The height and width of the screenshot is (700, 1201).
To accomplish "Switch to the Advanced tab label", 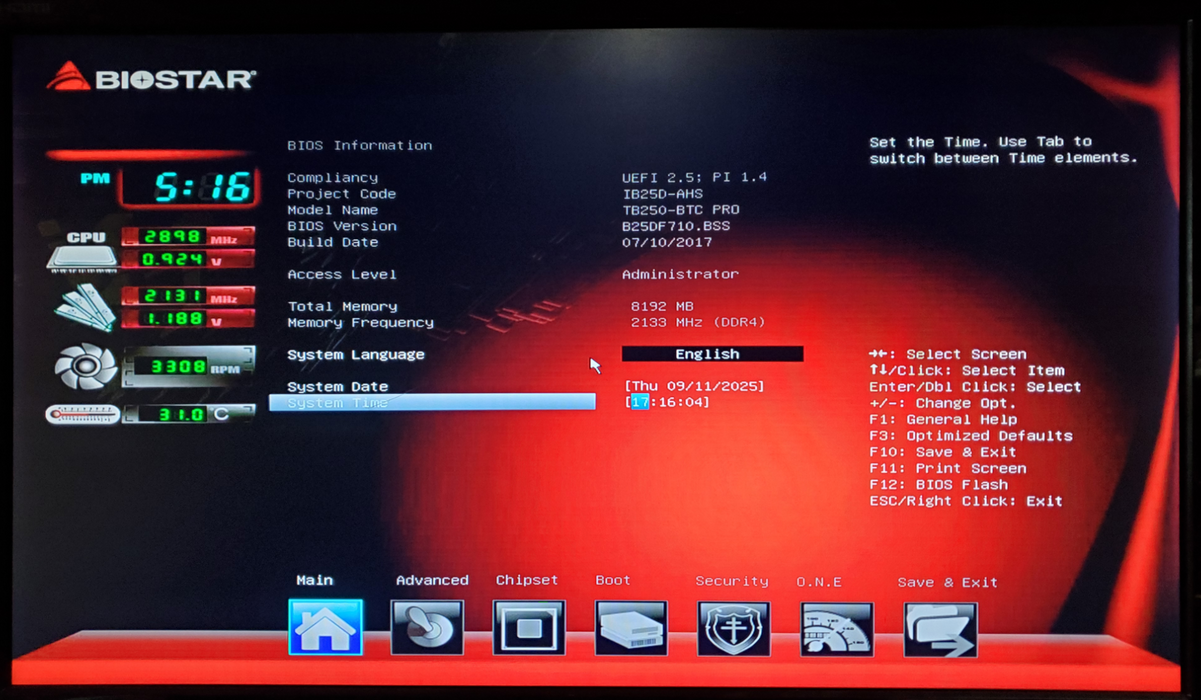I will (432, 580).
